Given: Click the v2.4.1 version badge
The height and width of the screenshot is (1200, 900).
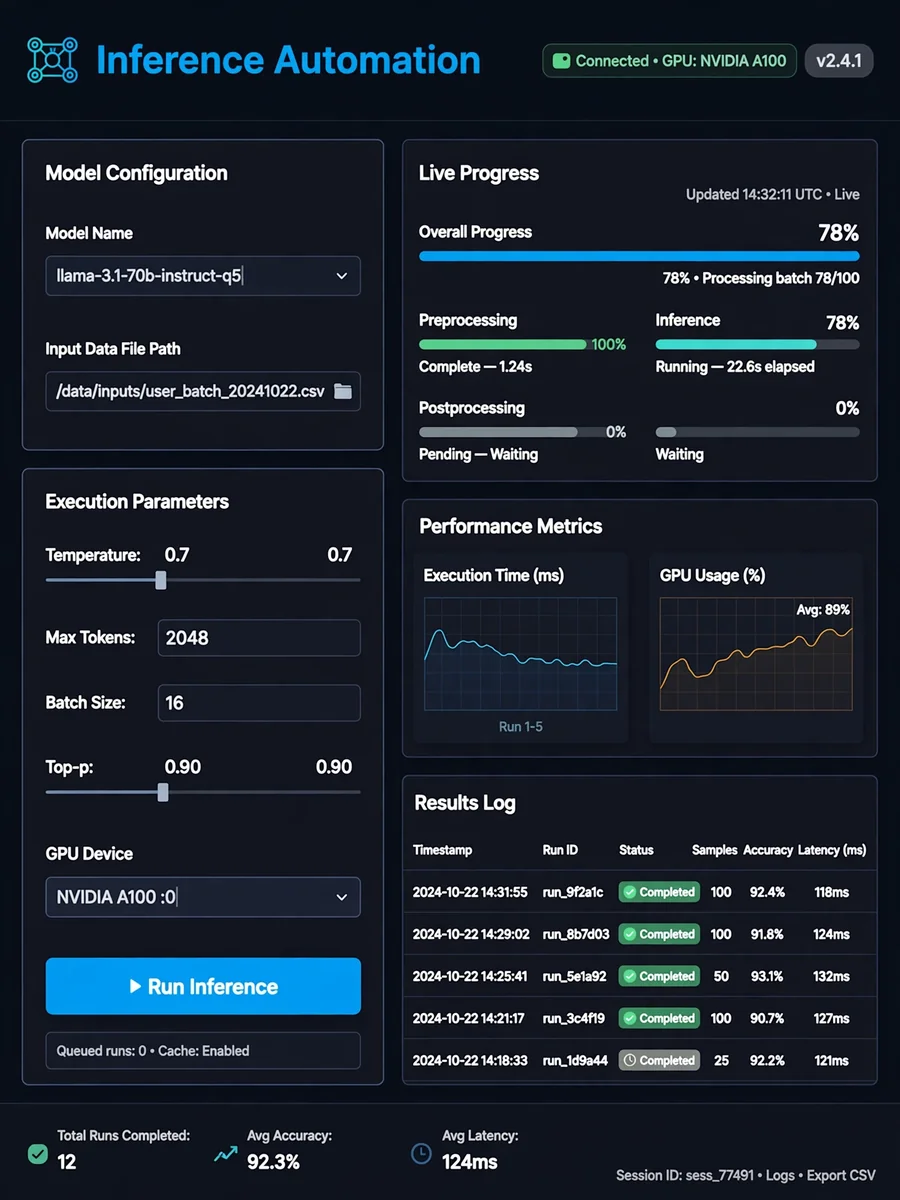Looking at the screenshot, I should [x=839, y=61].
